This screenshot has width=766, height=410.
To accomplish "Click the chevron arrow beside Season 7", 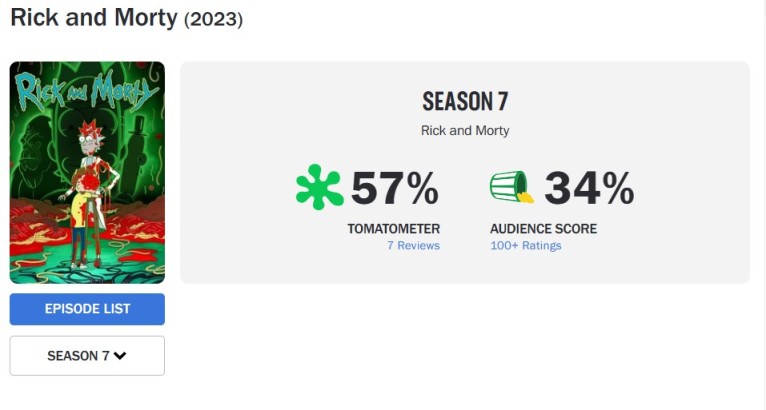I will point(120,356).
